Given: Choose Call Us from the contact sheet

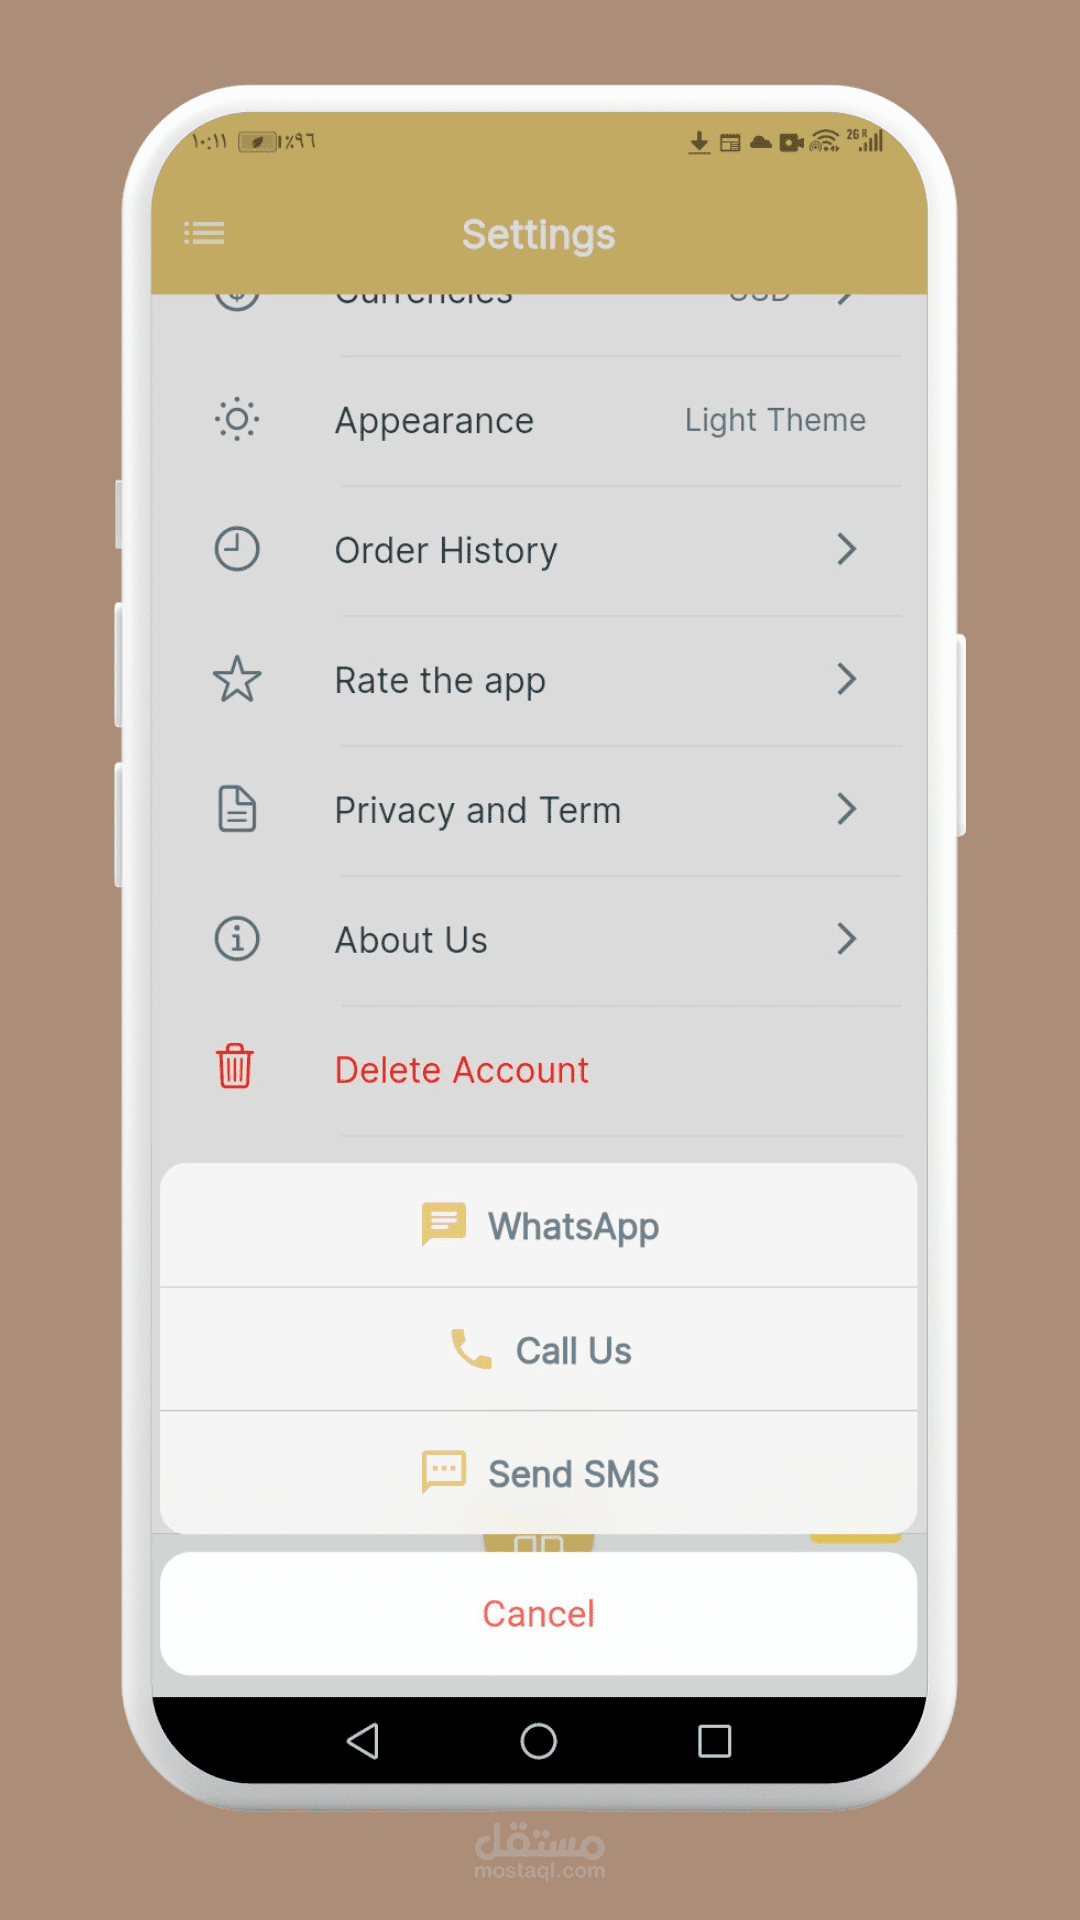Looking at the screenshot, I should (539, 1350).
